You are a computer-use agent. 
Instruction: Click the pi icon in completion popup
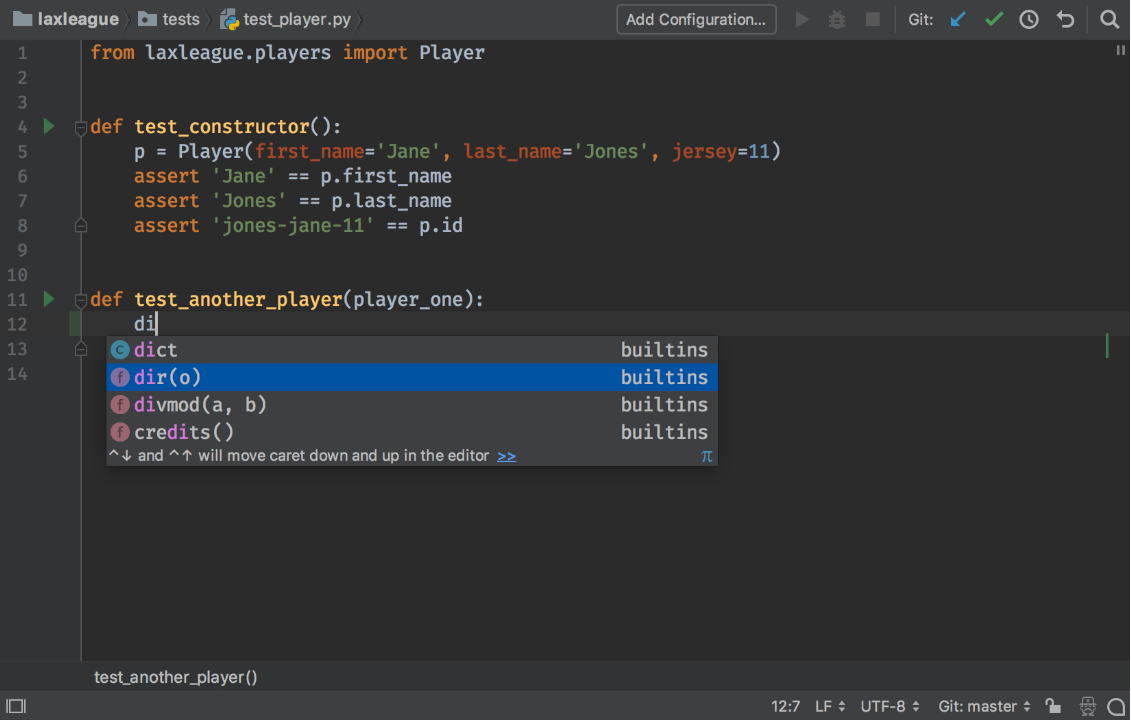point(706,456)
